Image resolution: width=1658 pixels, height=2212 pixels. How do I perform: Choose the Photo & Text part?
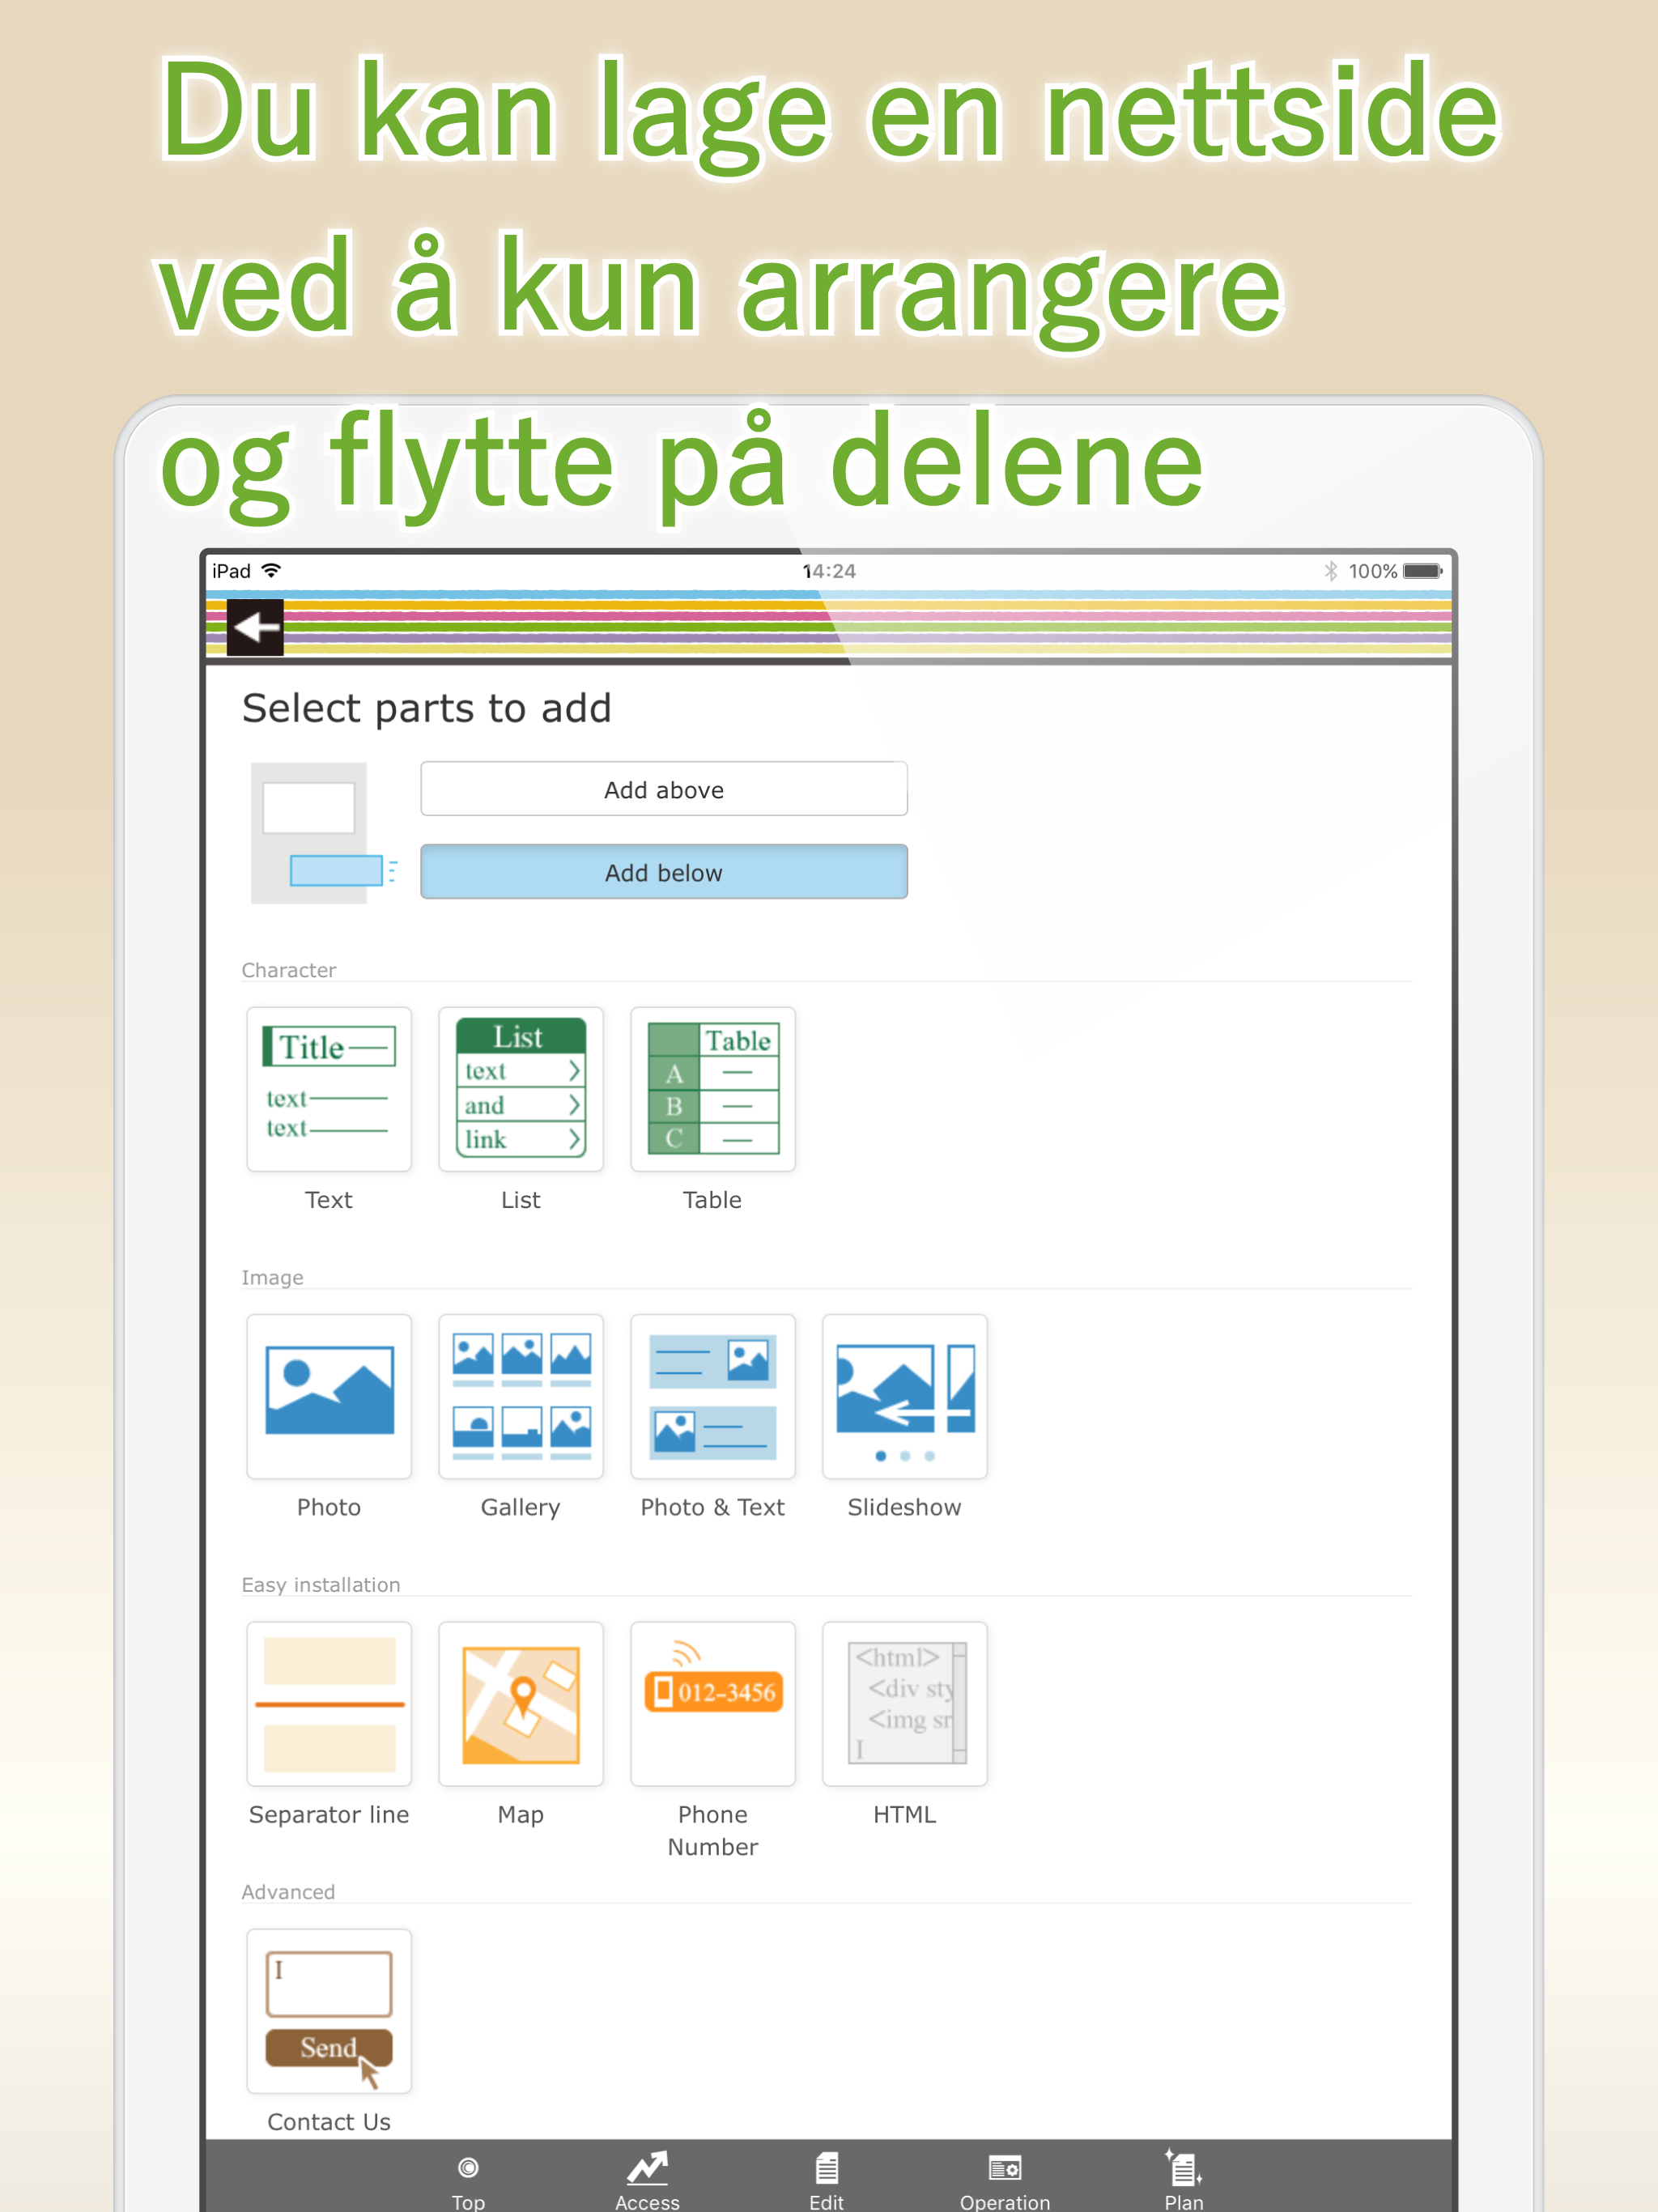(712, 1396)
